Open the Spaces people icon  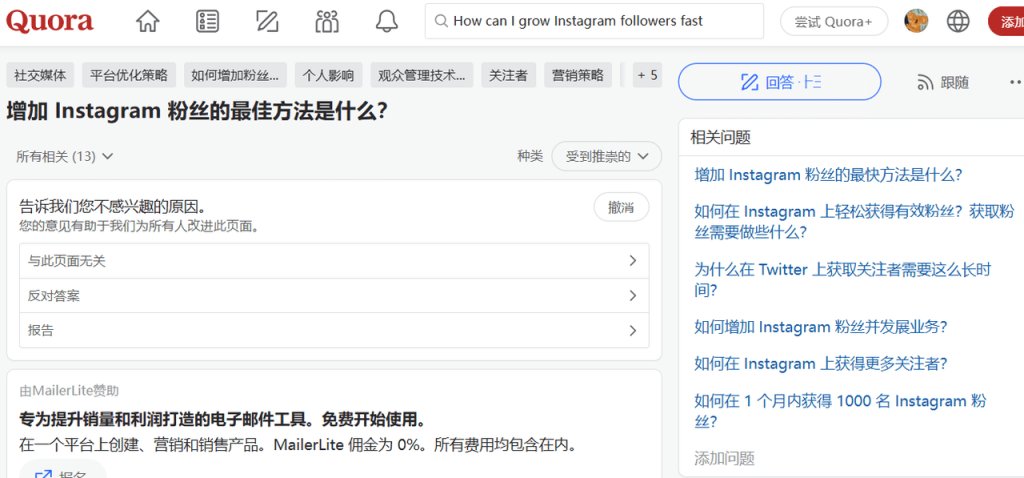pyautogui.click(x=327, y=21)
